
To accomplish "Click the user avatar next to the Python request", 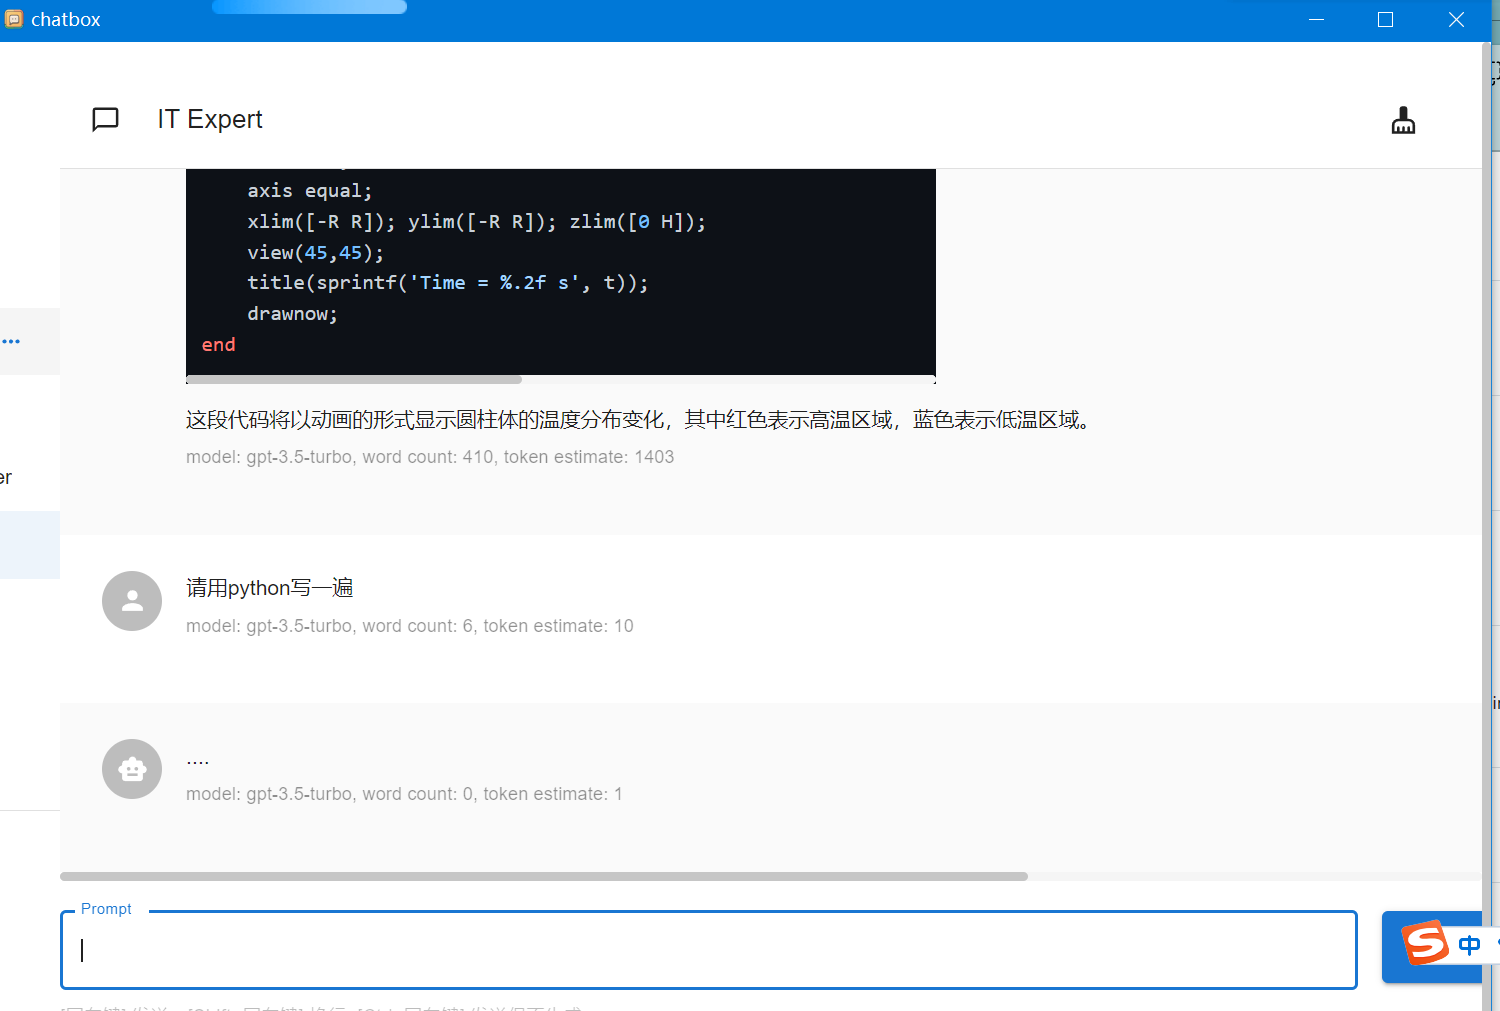I will coord(131,601).
